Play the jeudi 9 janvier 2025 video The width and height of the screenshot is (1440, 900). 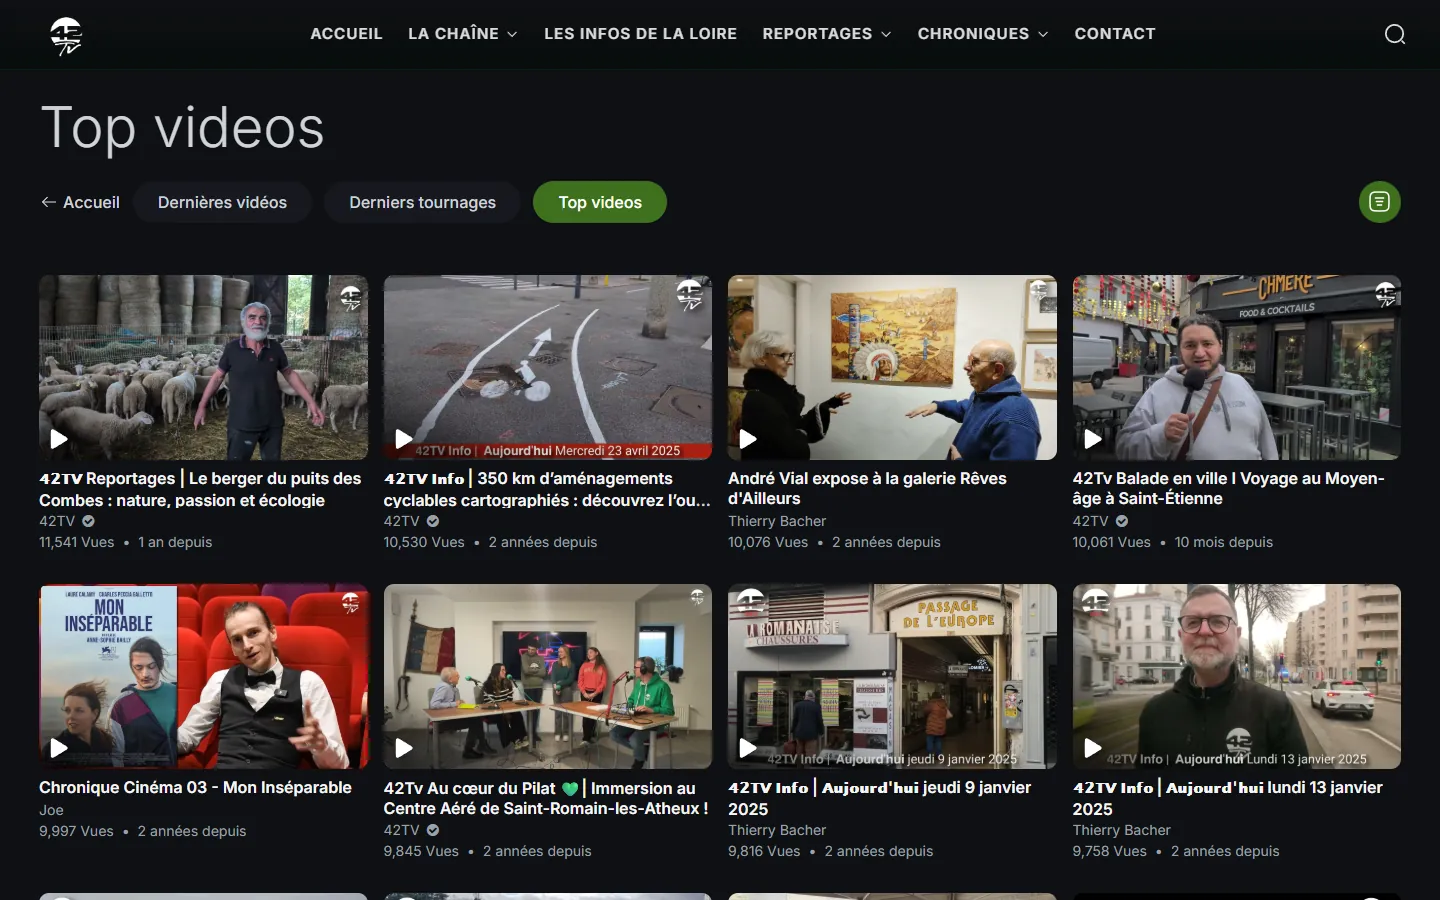point(748,747)
